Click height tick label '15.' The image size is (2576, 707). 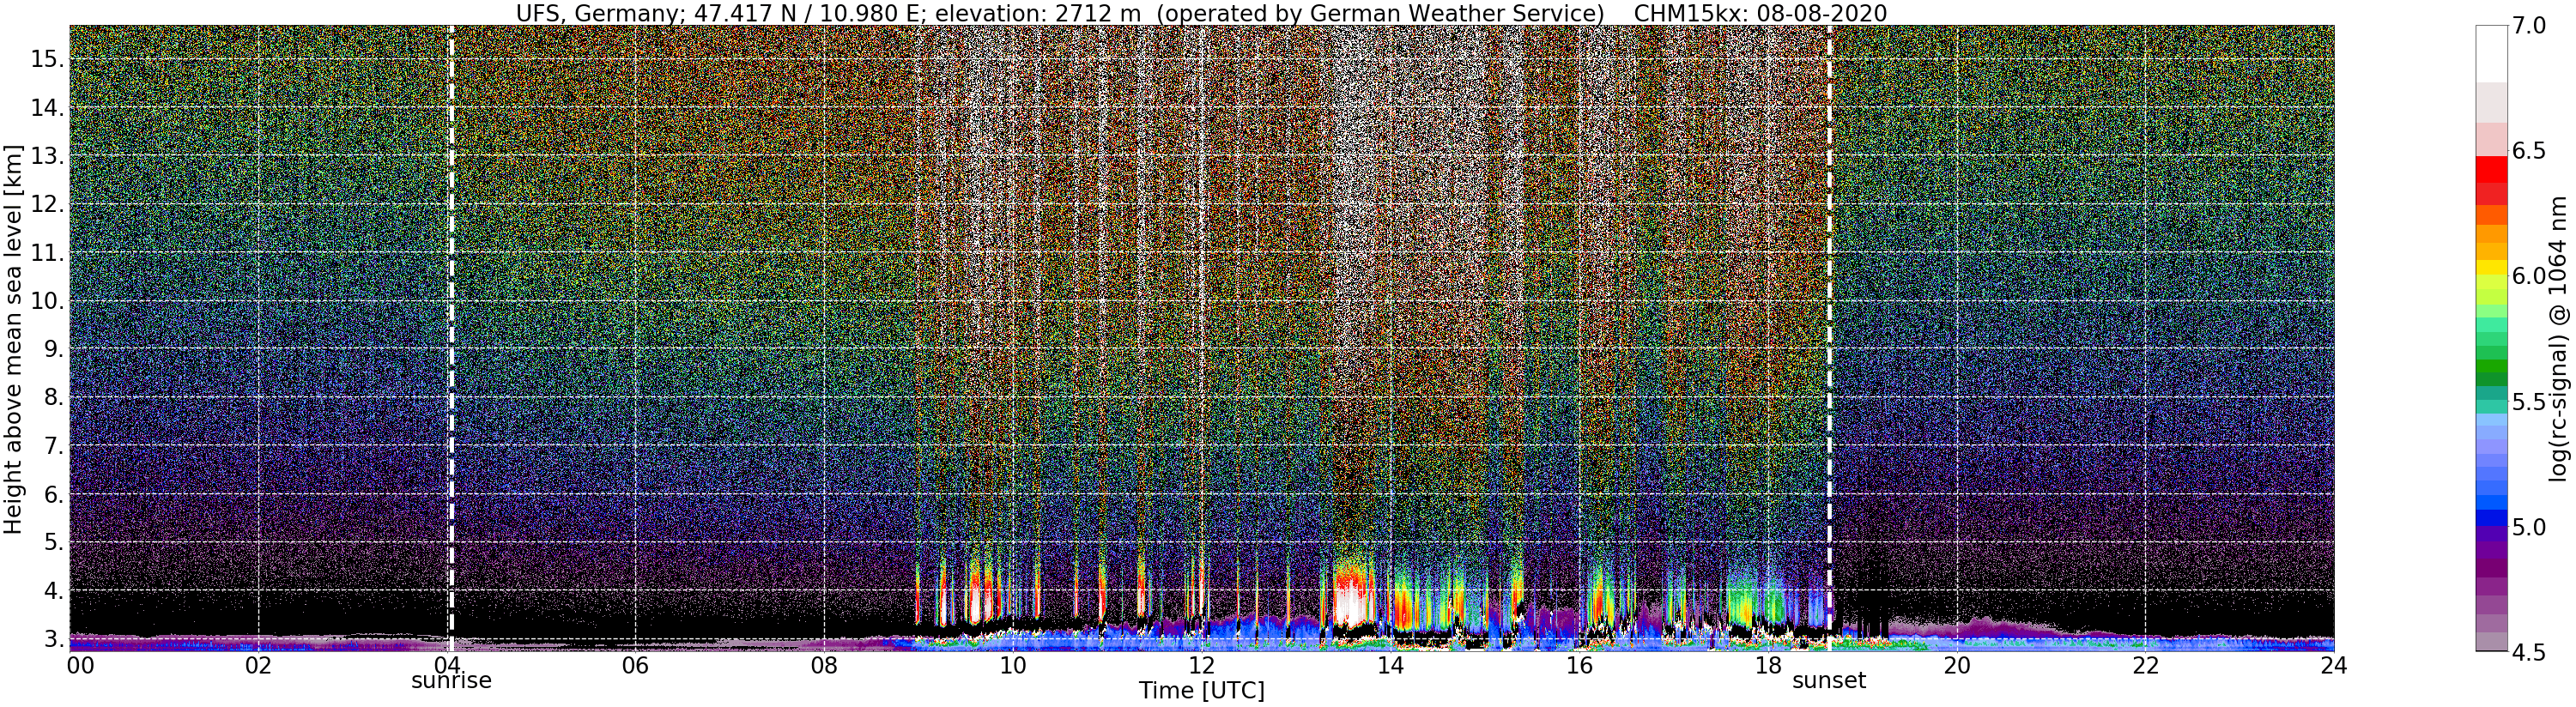(x=46, y=59)
